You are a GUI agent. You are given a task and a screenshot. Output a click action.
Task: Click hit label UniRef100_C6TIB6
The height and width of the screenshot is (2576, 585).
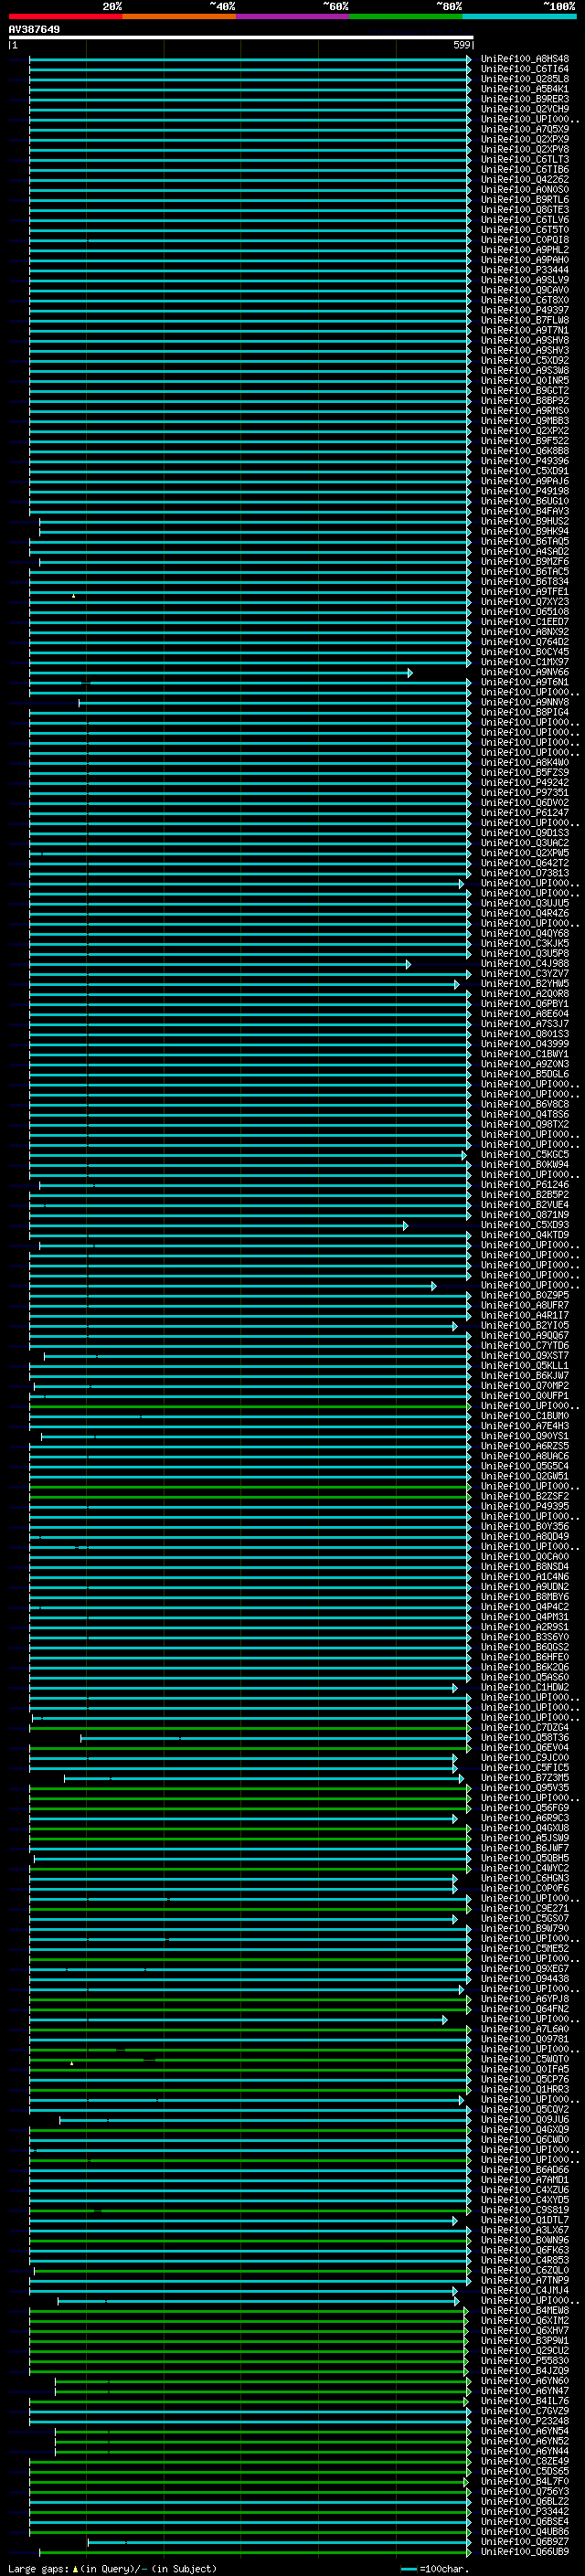tap(524, 169)
